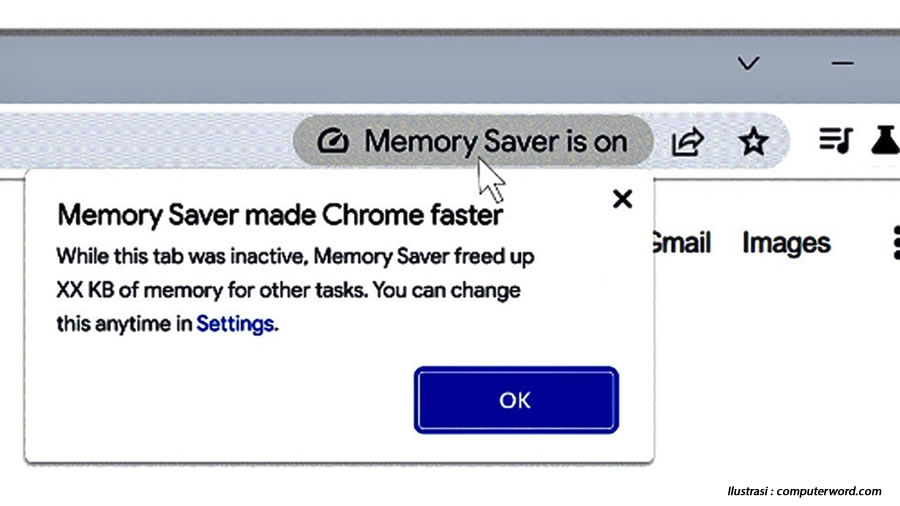The height and width of the screenshot is (506, 900).
Task: Open the media controls playlist icon
Action: [836, 140]
